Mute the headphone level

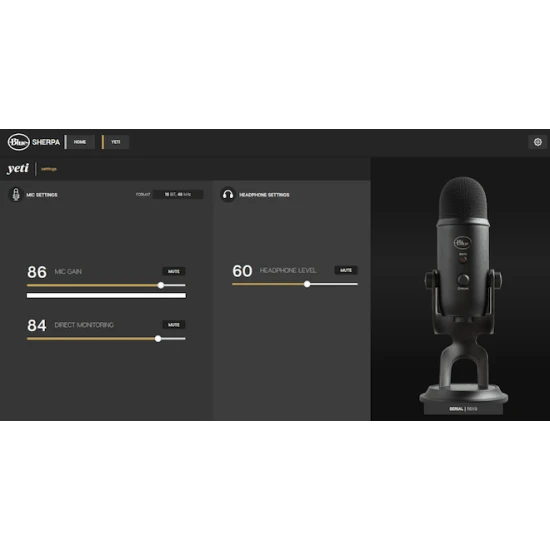click(346, 270)
